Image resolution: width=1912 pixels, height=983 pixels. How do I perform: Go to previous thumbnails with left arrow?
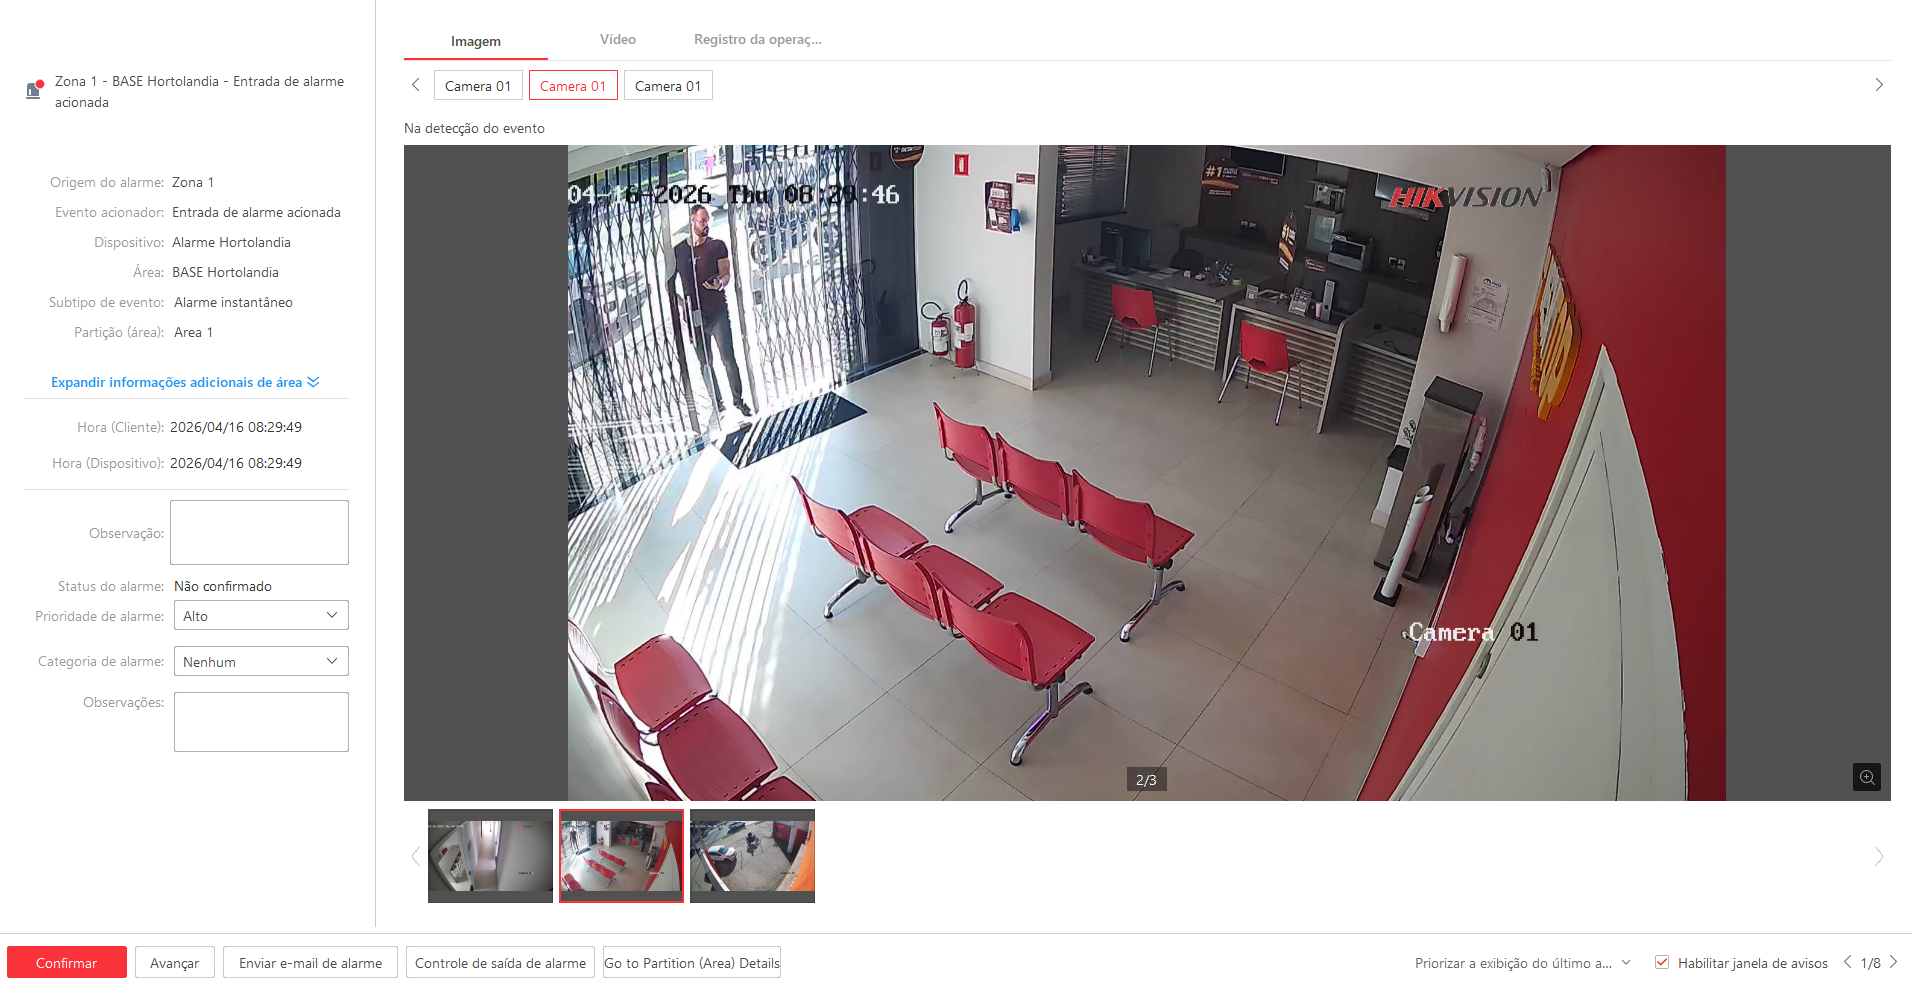416,856
